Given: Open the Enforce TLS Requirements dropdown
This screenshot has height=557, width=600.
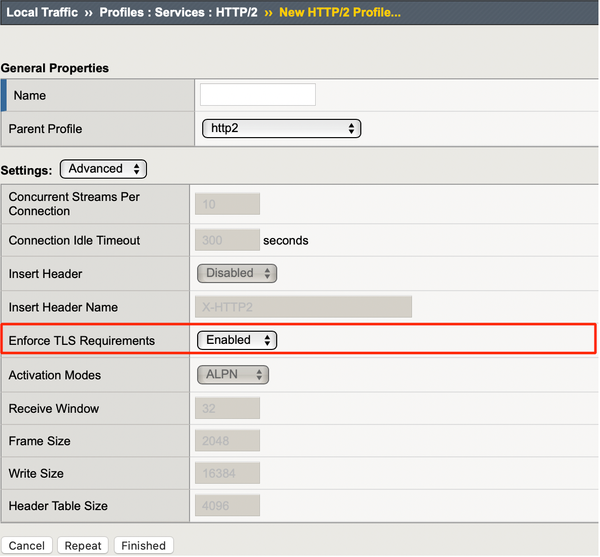Looking at the screenshot, I should click(x=237, y=340).
